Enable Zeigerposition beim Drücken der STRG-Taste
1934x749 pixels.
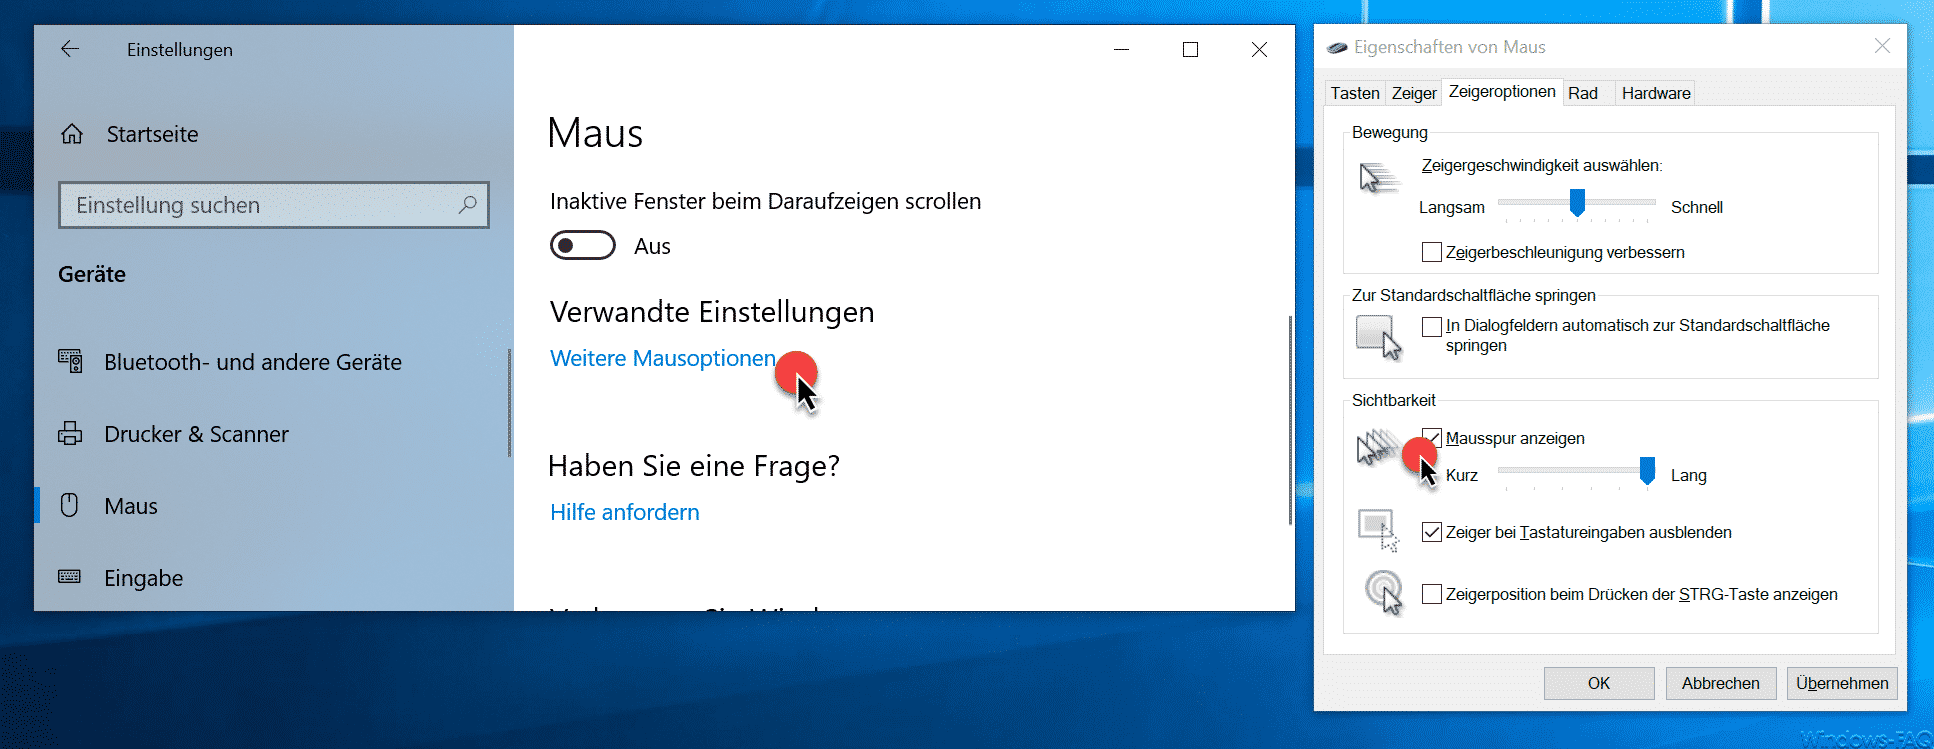[x=1432, y=594]
